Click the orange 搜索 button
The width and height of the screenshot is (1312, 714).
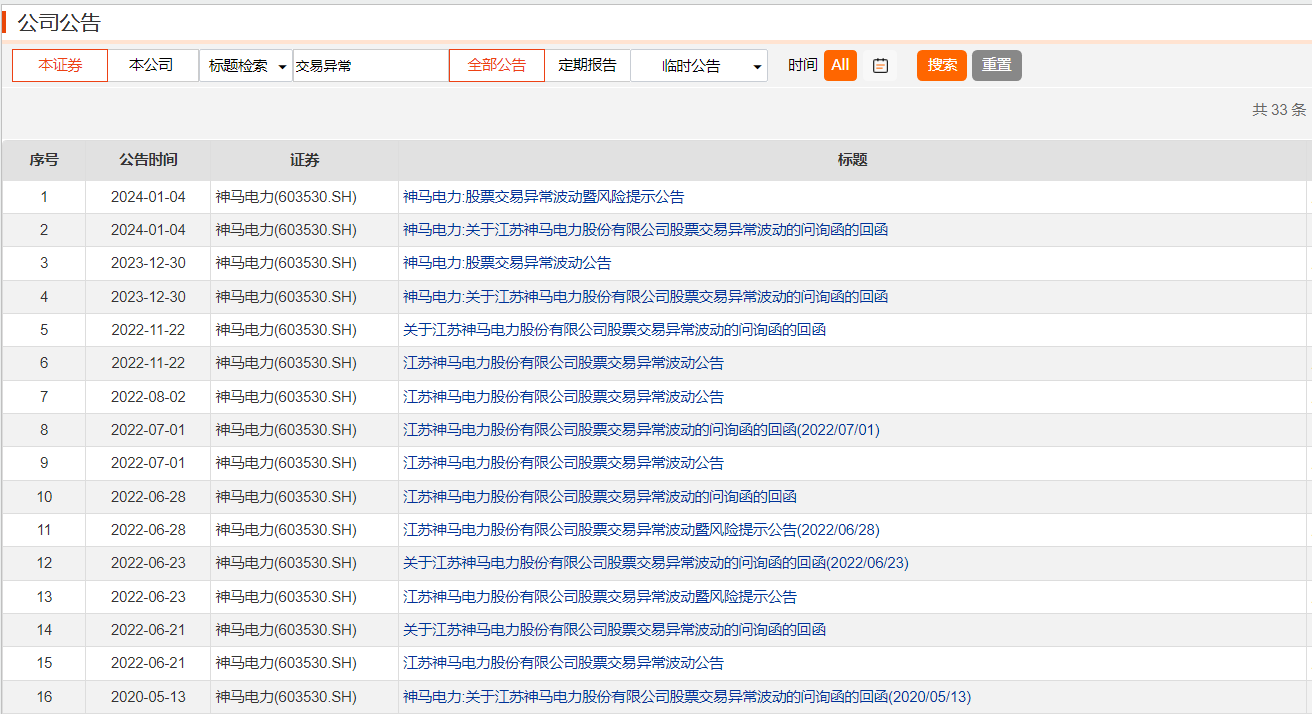coord(942,65)
